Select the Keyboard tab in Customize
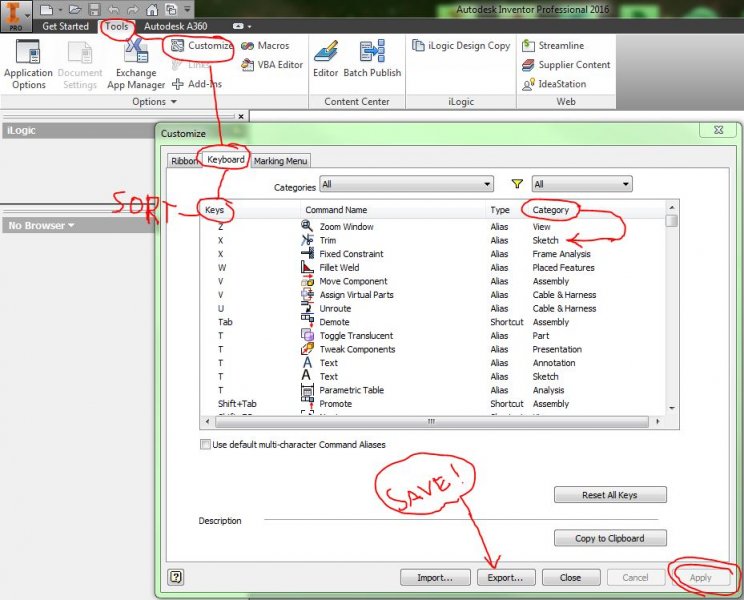 pos(226,159)
